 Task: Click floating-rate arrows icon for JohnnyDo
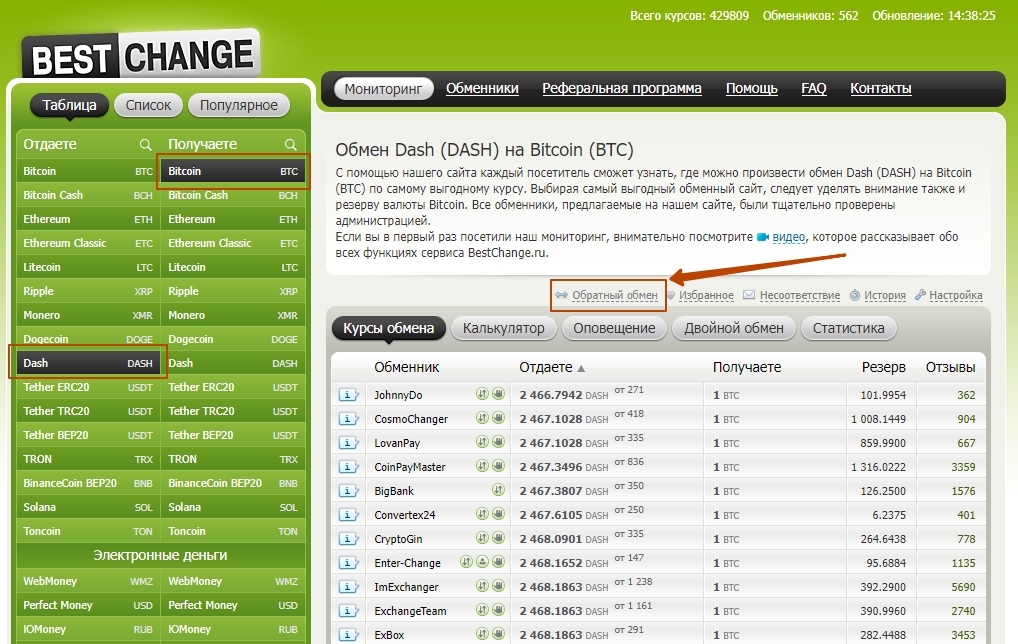click(482, 393)
